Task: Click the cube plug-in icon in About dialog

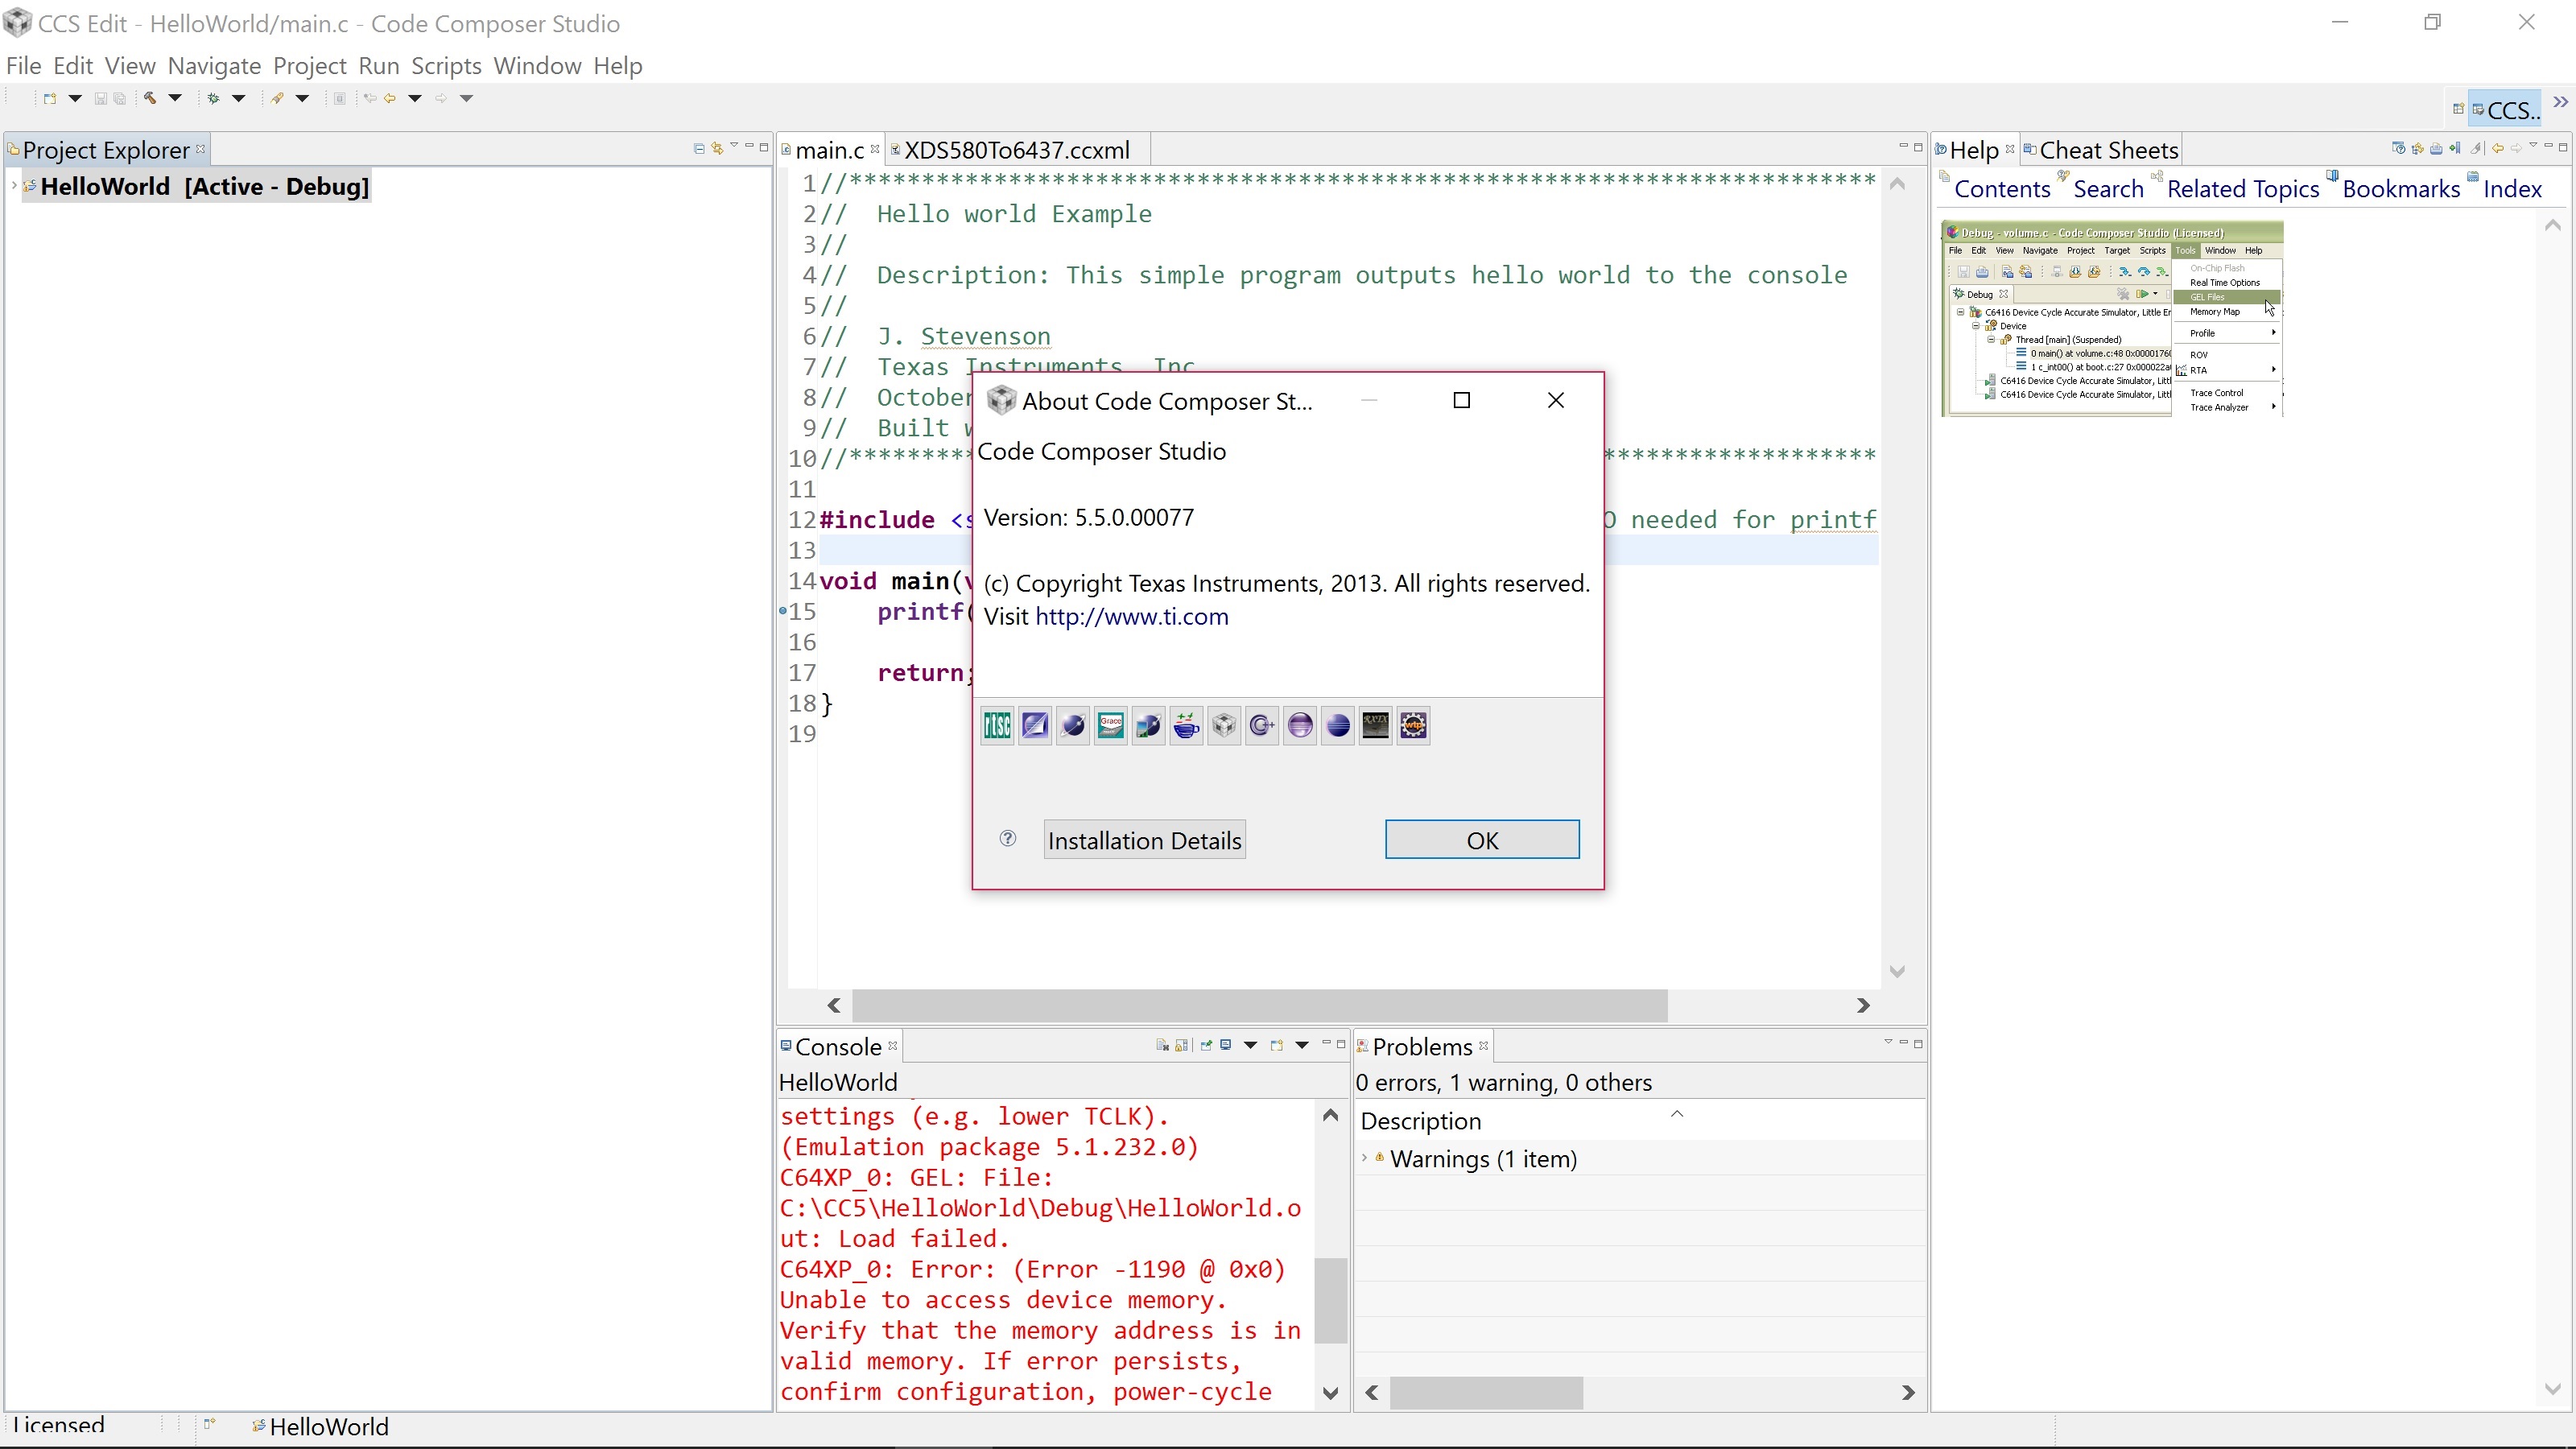Action: (1224, 725)
